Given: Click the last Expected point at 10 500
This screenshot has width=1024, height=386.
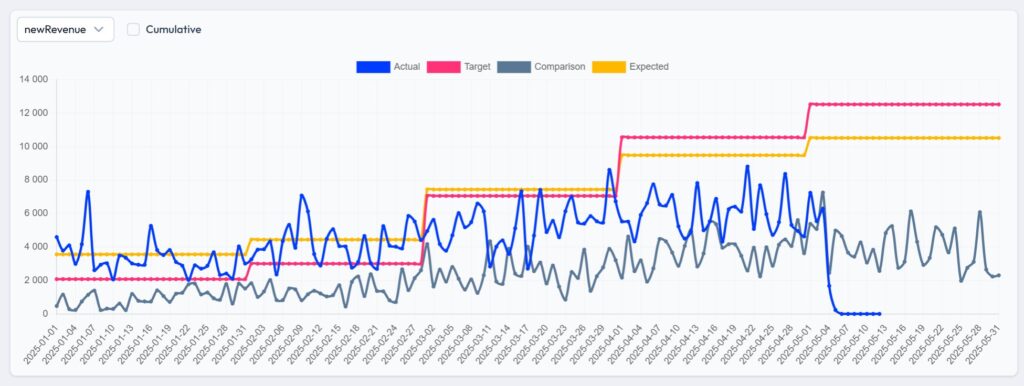Looking at the screenshot, I should click(x=999, y=138).
